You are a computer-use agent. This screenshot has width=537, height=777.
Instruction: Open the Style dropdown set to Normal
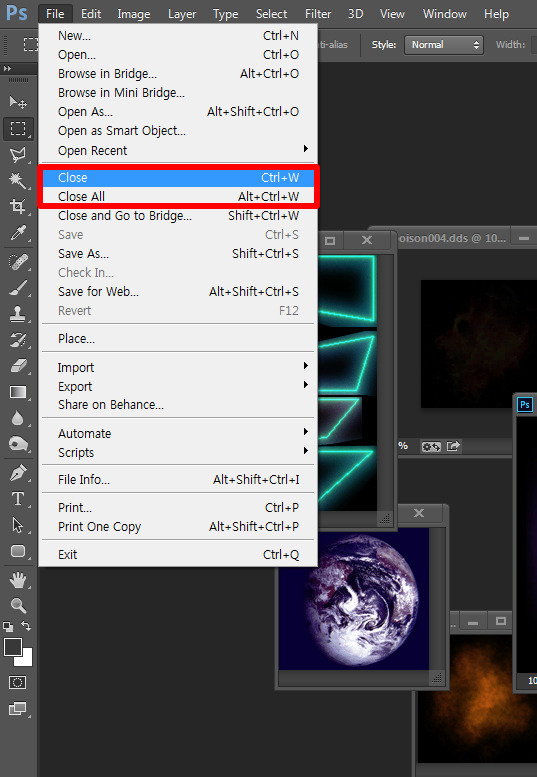click(x=444, y=45)
